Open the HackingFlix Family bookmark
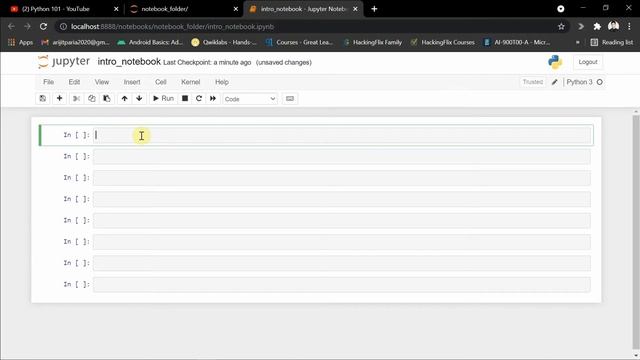The image size is (640, 360). [373, 42]
